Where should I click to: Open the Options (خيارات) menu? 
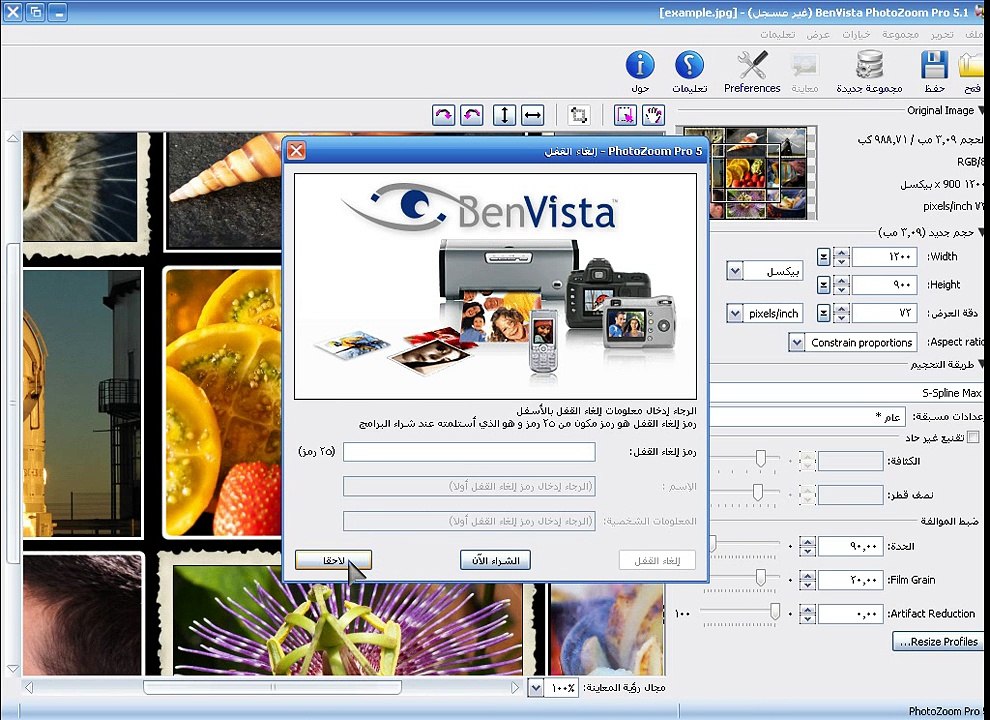coord(856,34)
